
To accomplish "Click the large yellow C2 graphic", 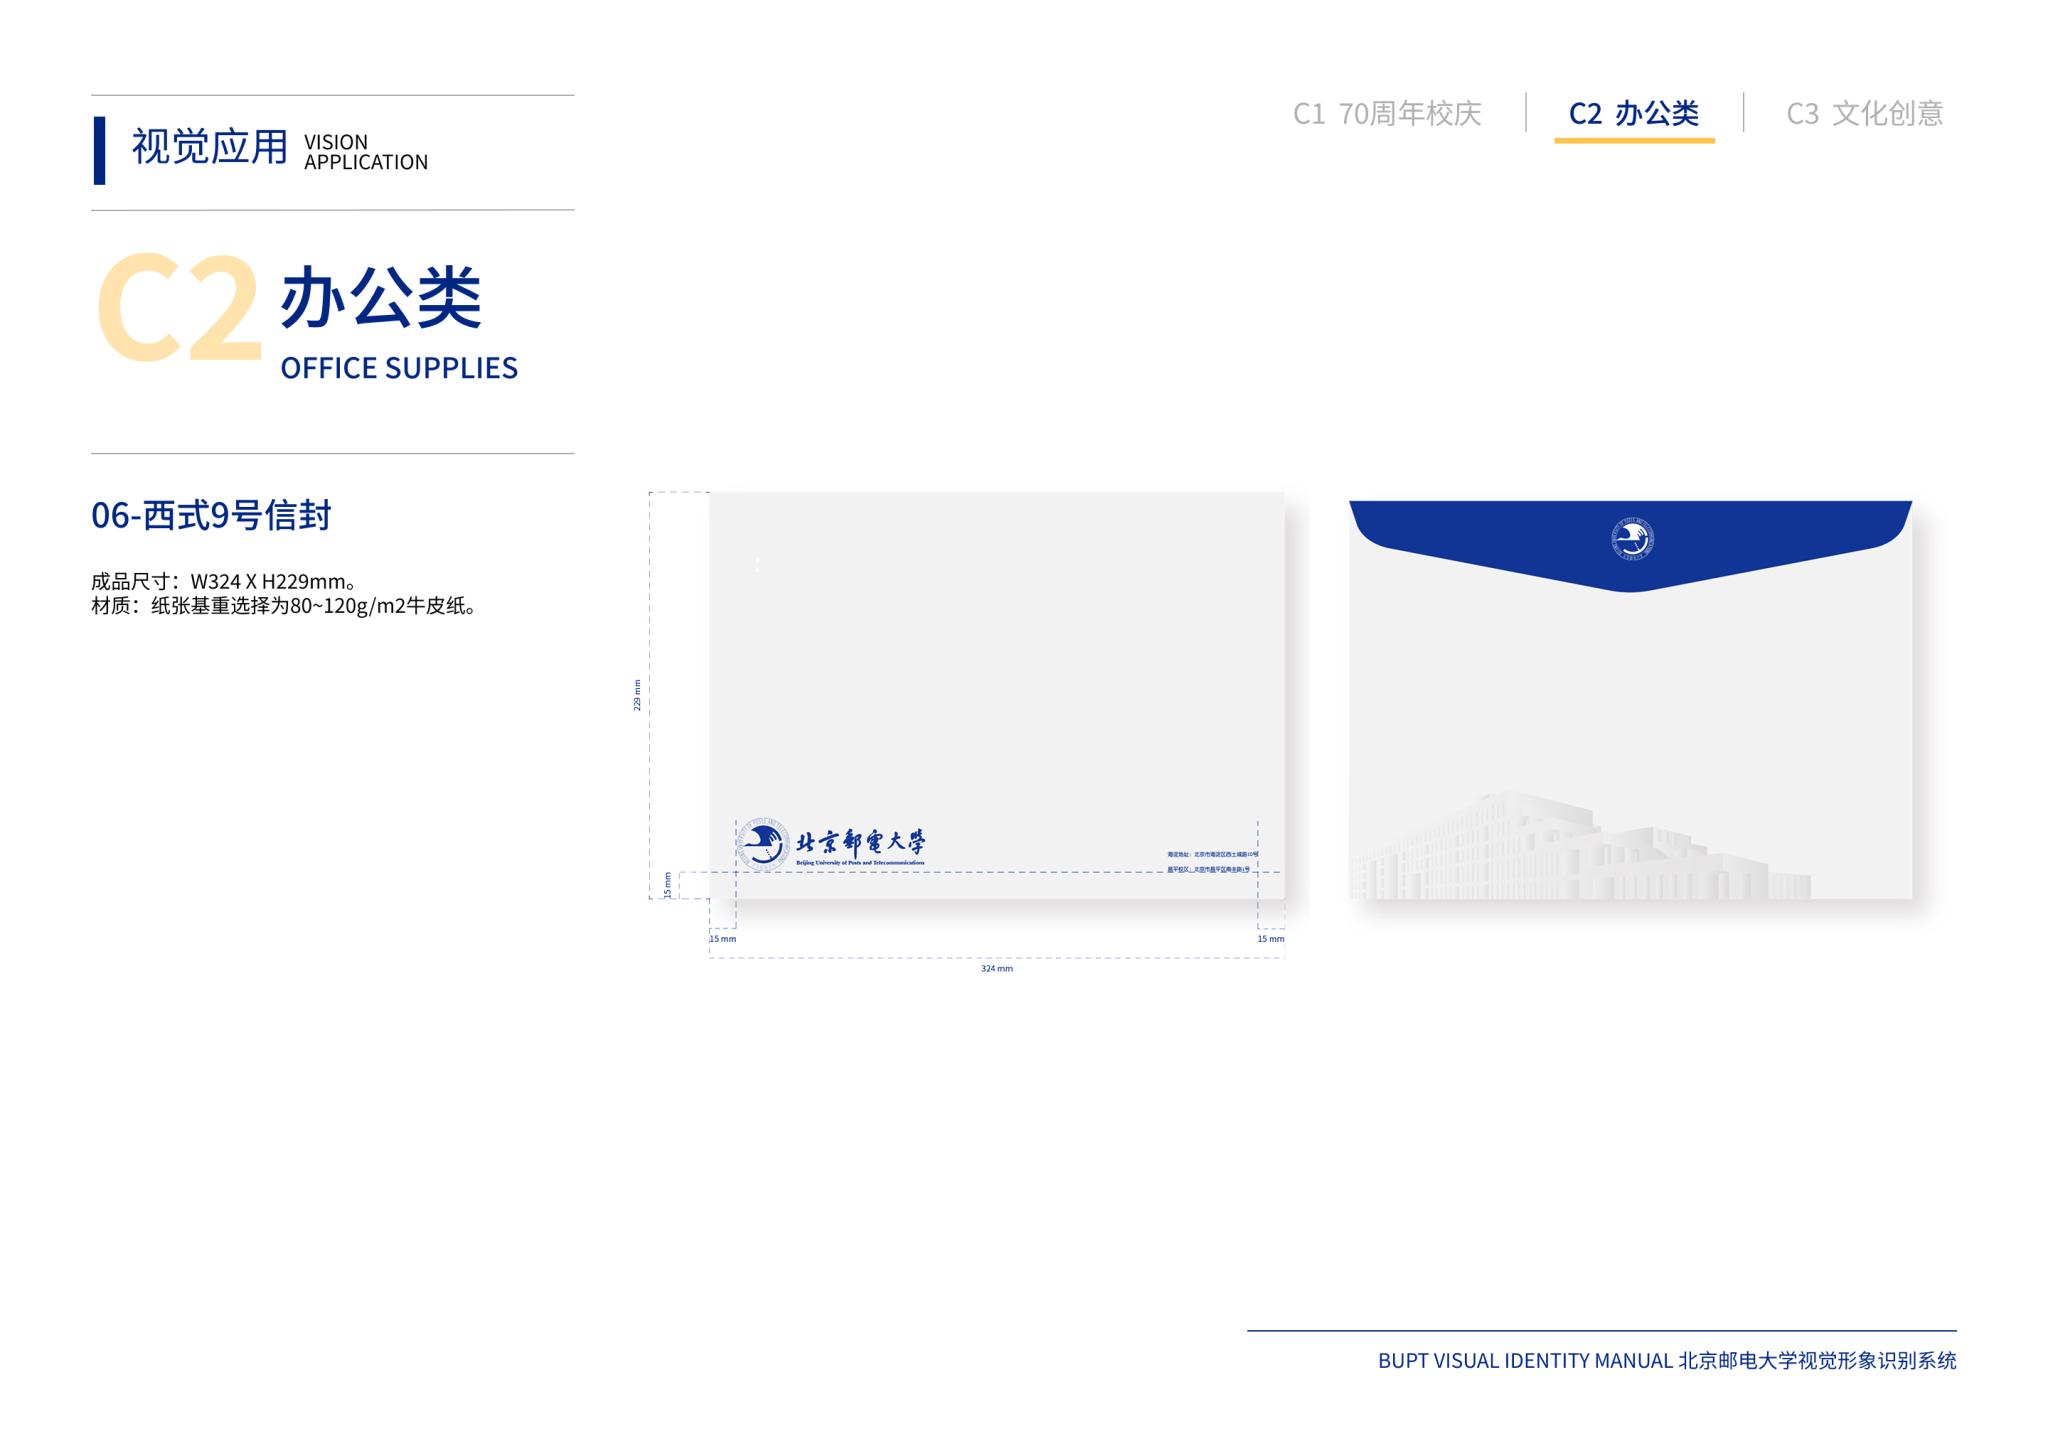I will 178,307.
